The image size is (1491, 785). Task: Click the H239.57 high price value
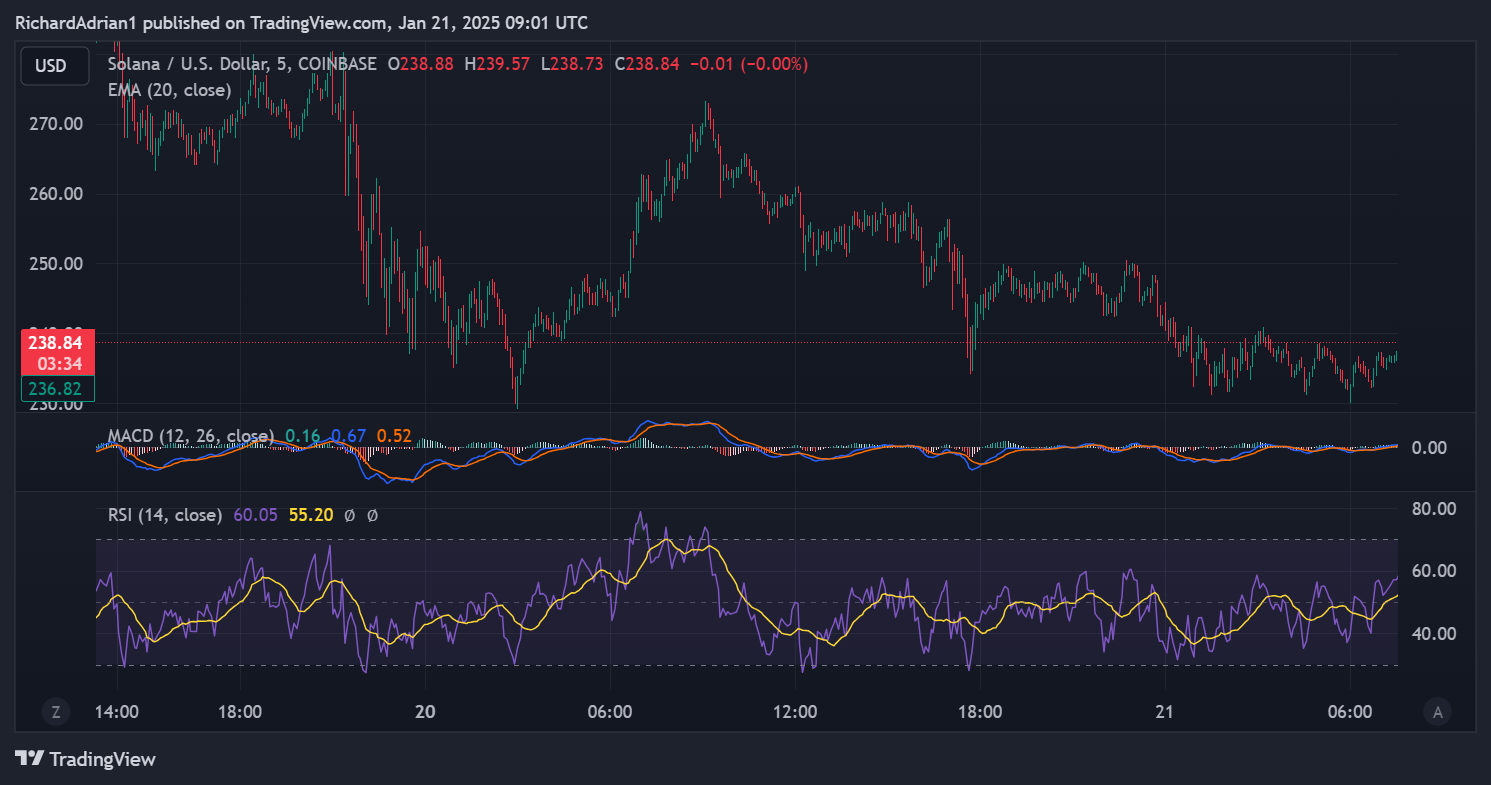point(497,64)
